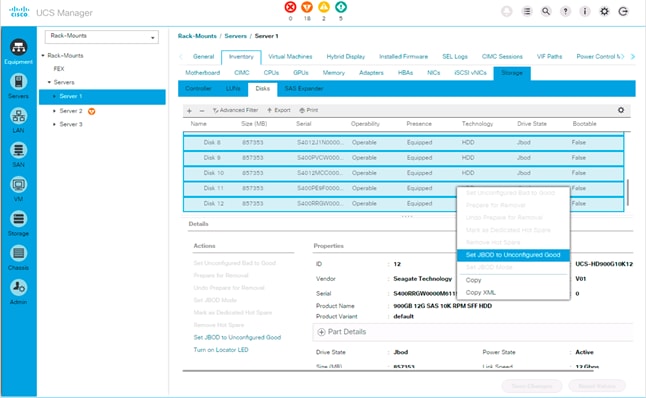Viewport: 646px width, 398px height.
Task: Switch to the Virtual Machines tab
Action: pyautogui.click(x=290, y=57)
